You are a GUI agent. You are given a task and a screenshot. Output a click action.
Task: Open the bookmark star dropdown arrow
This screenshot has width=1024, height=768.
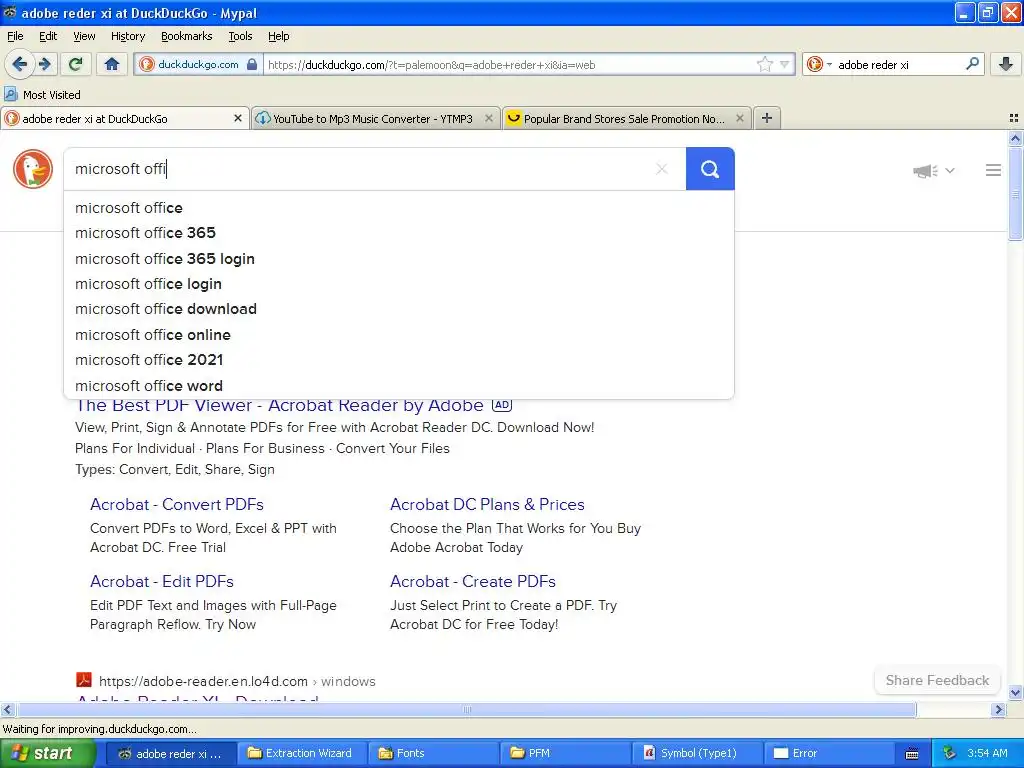tap(784, 64)
